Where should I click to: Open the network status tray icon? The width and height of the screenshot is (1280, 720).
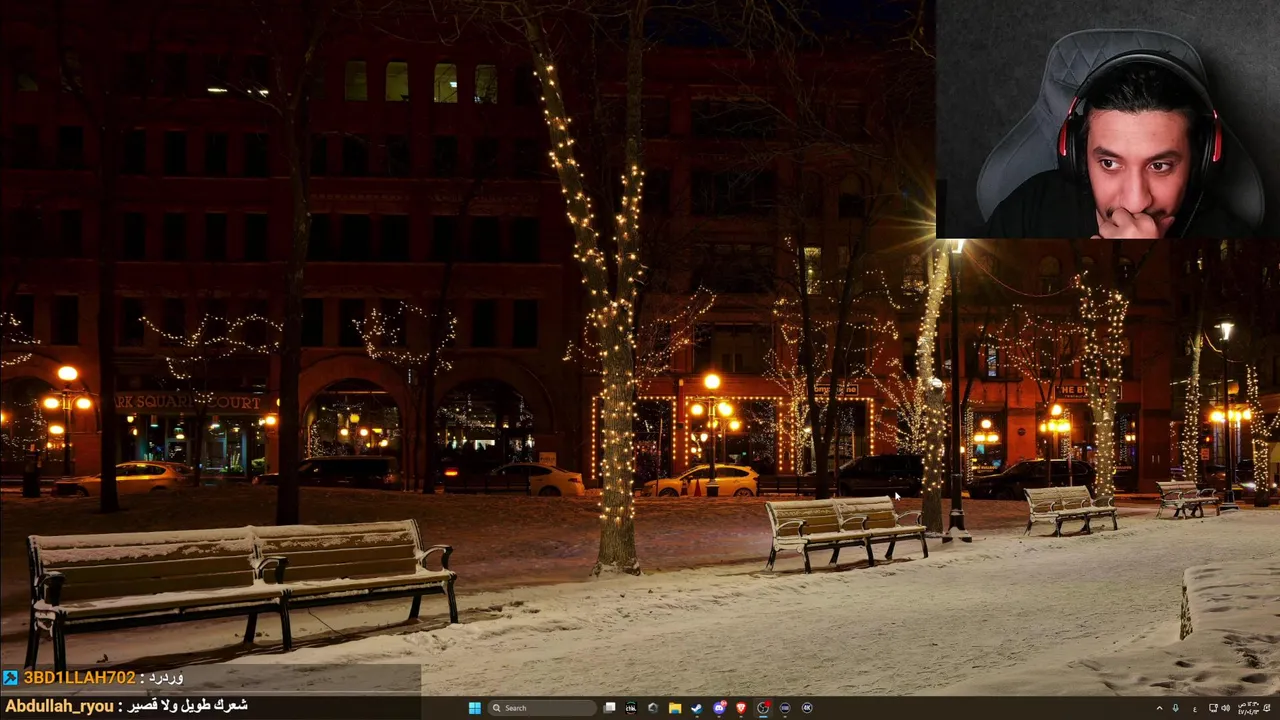click(1213, 708)
